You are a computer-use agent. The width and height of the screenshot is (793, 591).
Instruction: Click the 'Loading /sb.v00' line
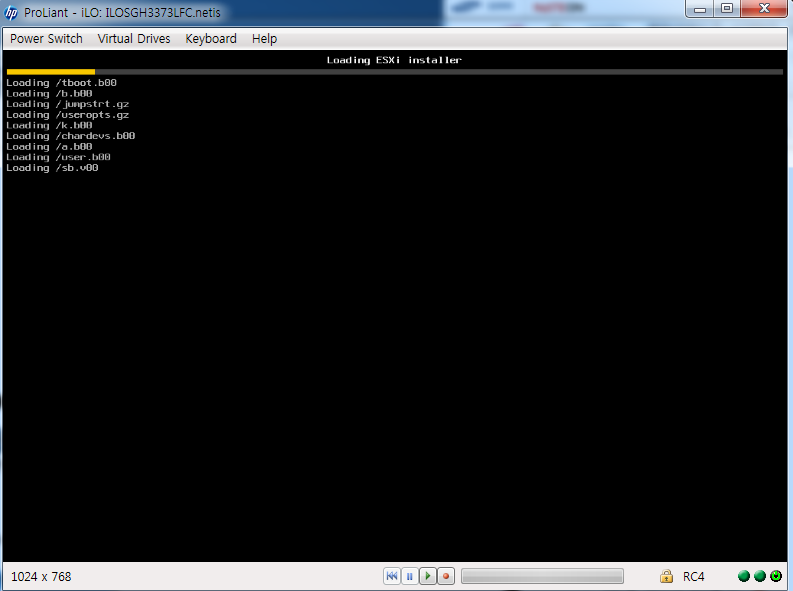click(52, 168)
